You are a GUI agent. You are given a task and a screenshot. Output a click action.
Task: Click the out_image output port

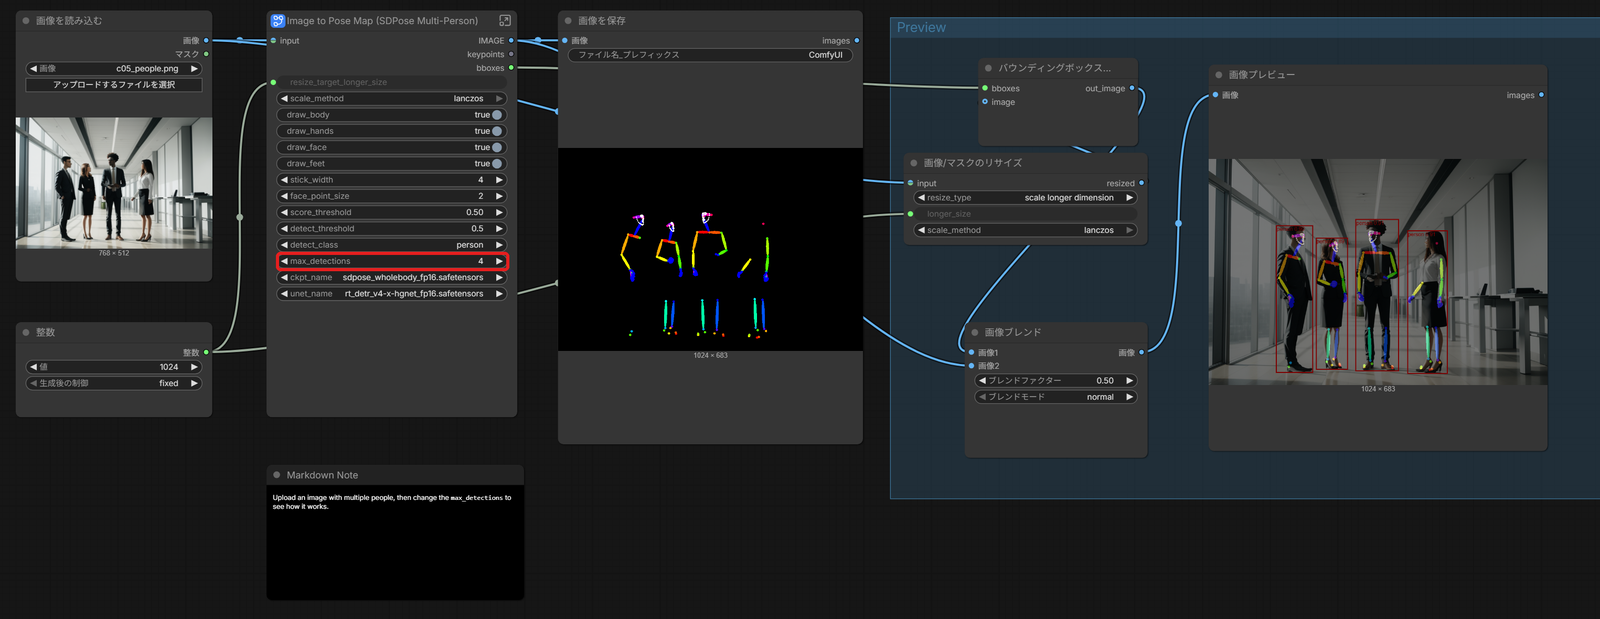pyautogui.click(x=1132, y=88)
